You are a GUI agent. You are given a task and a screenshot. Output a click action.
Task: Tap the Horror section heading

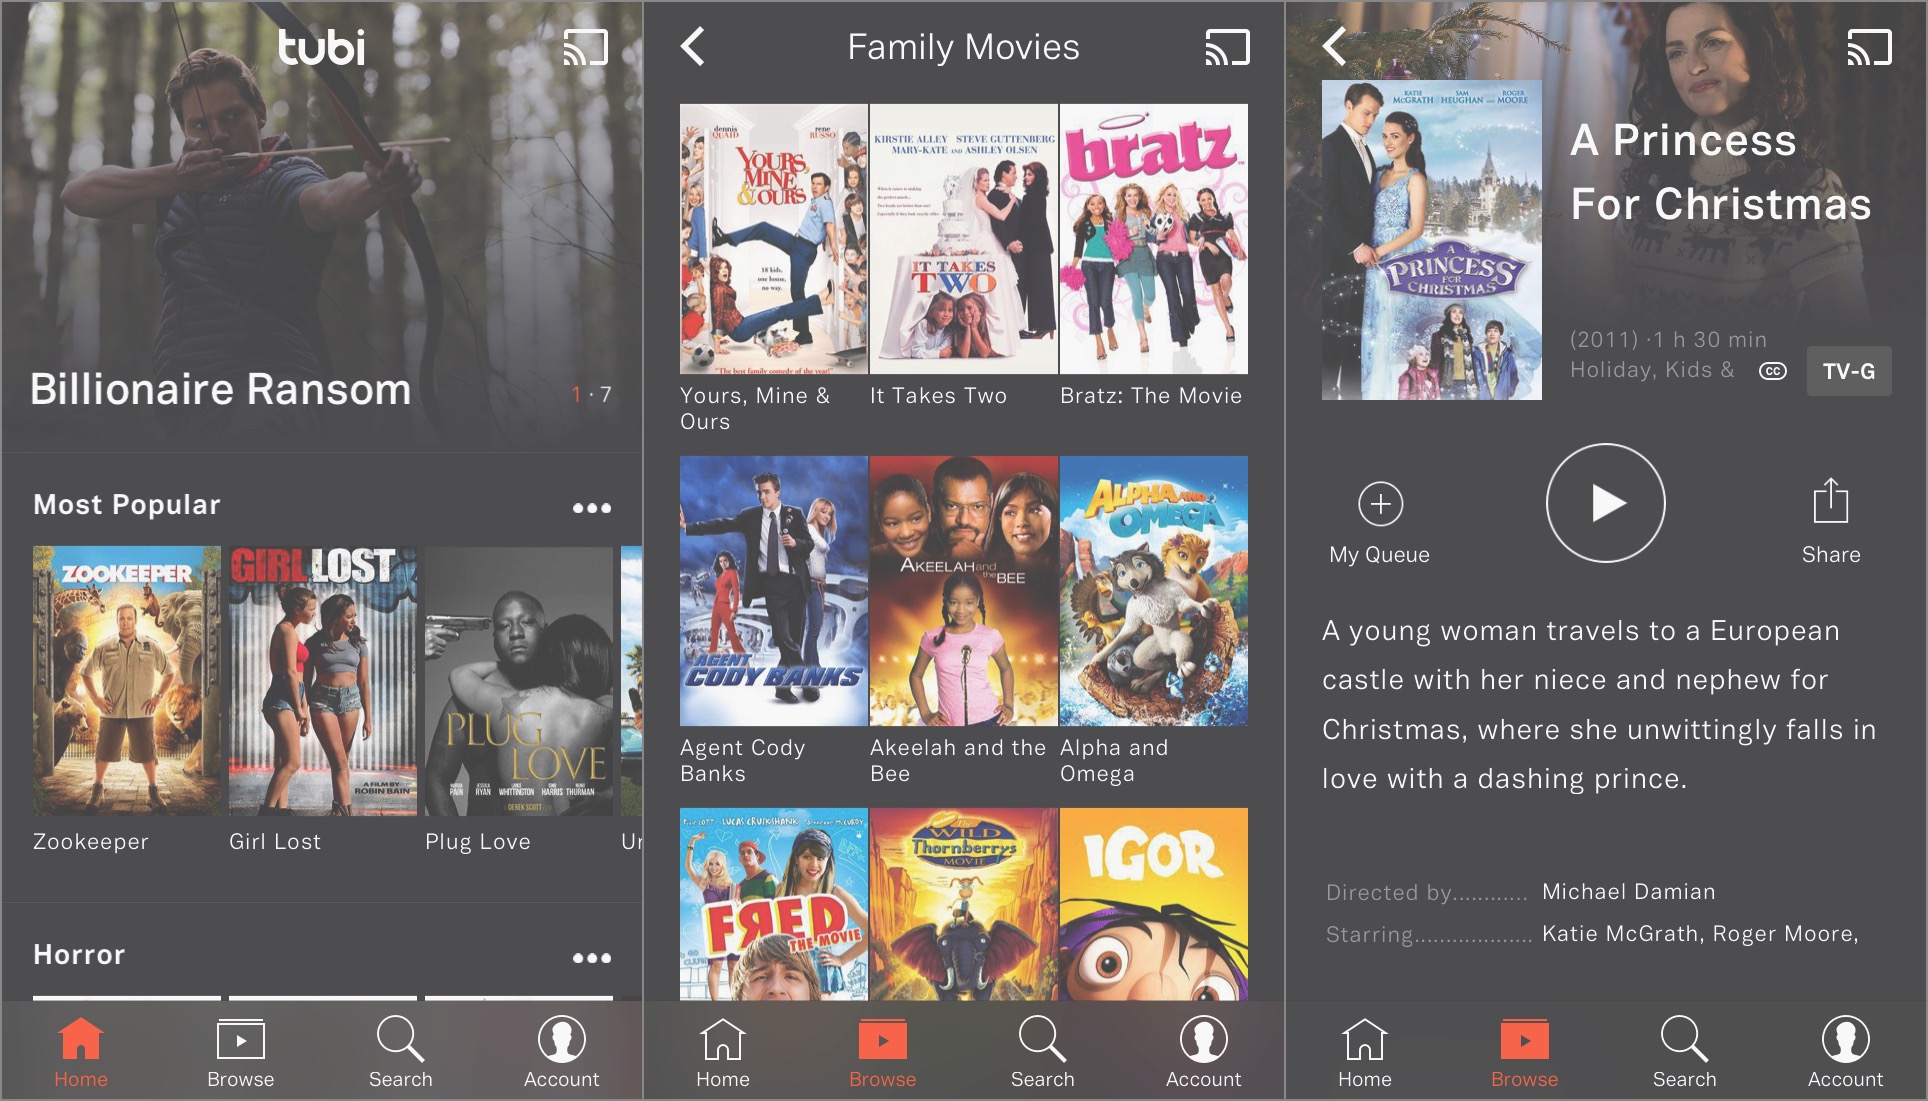tap(79, 954)
